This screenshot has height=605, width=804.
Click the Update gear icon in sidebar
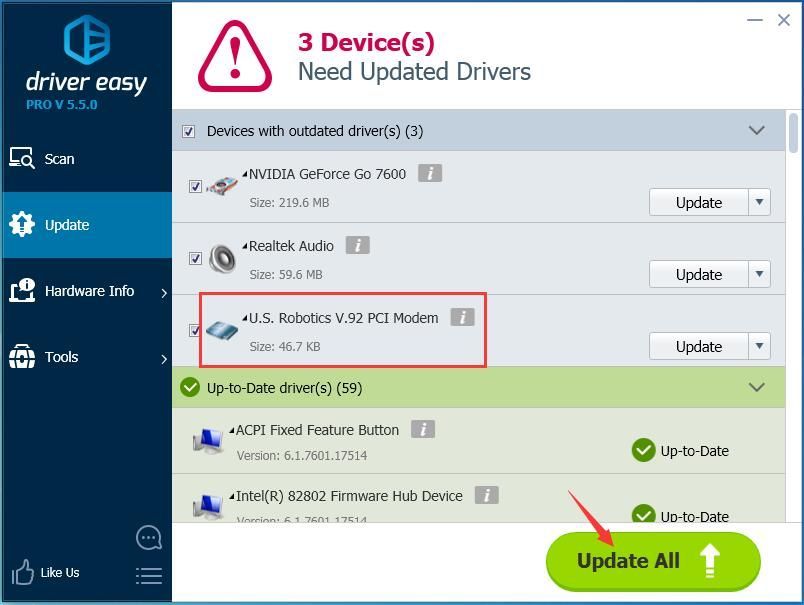pyautogui.click(x=22, y=224)
